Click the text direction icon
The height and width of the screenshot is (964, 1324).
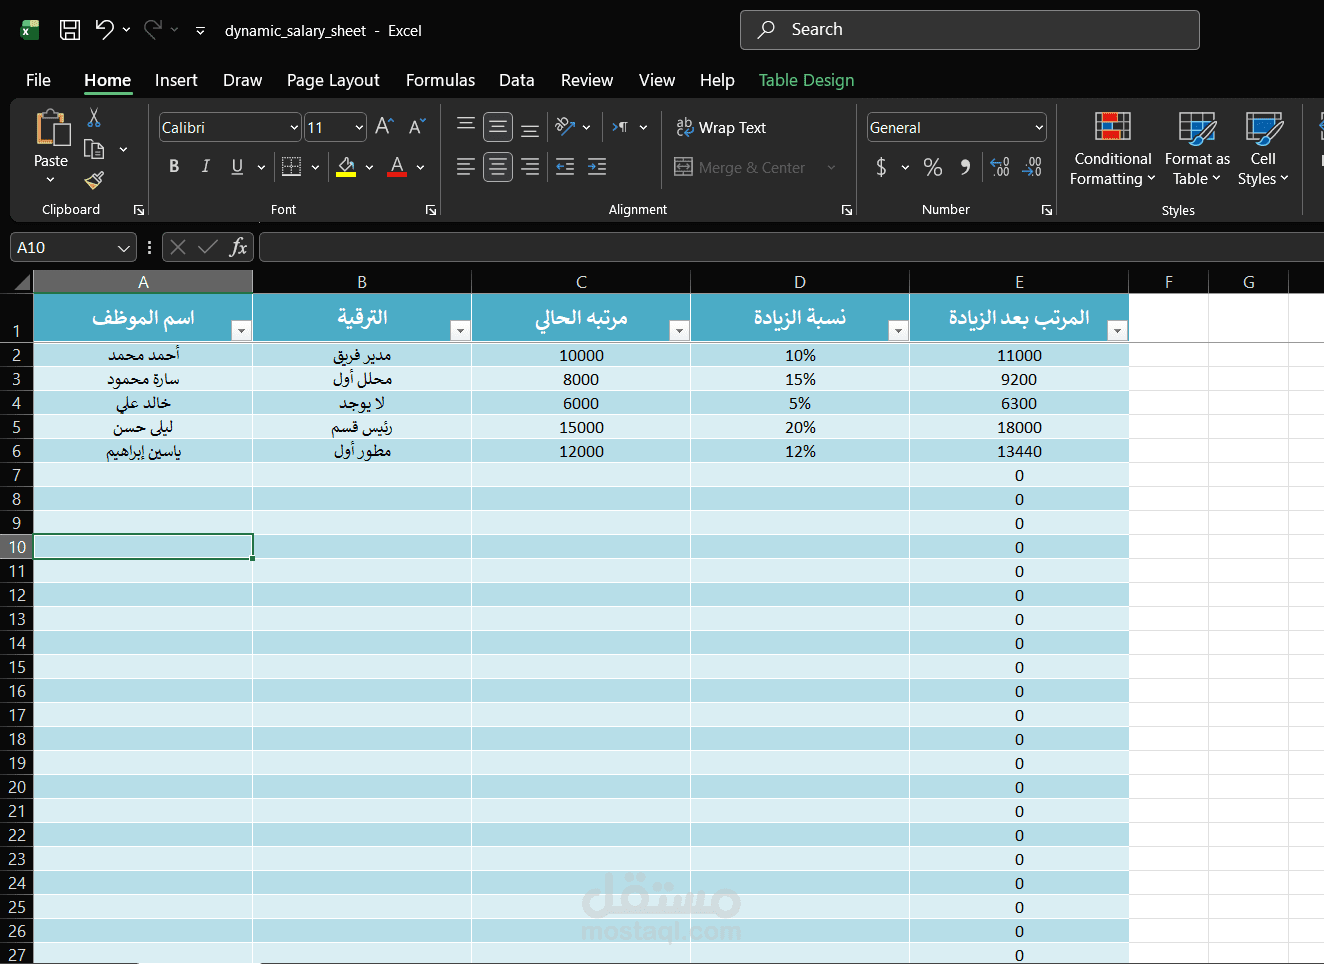tap(621, 127)
